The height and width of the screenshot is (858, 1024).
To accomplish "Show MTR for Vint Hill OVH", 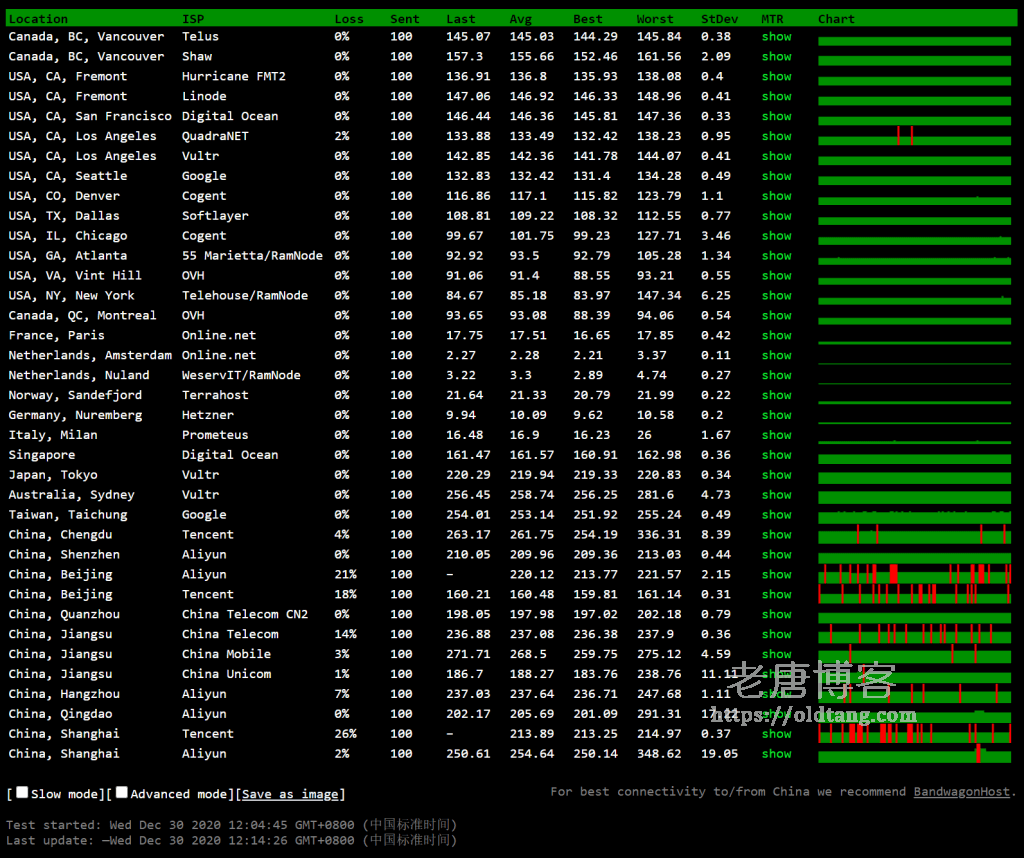I will coord(776,276).
